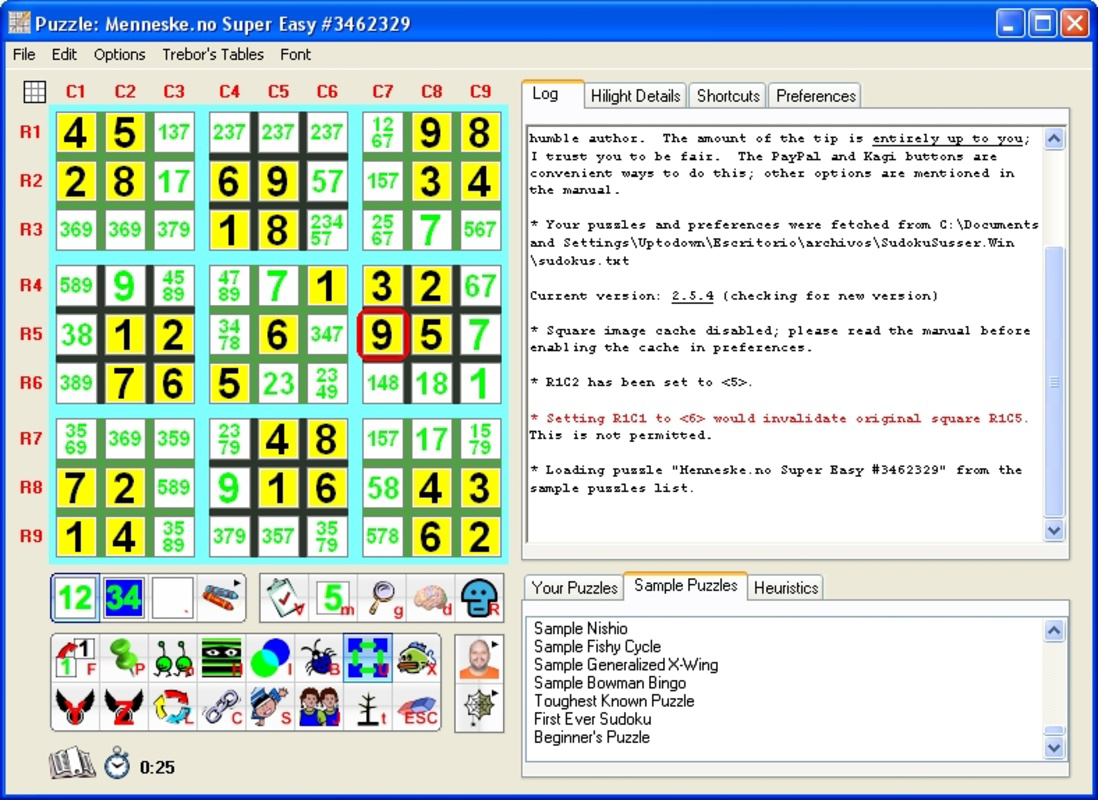Switch to the Preferences tab
The height and width of the screenshot is (800, 1098).
816,96
